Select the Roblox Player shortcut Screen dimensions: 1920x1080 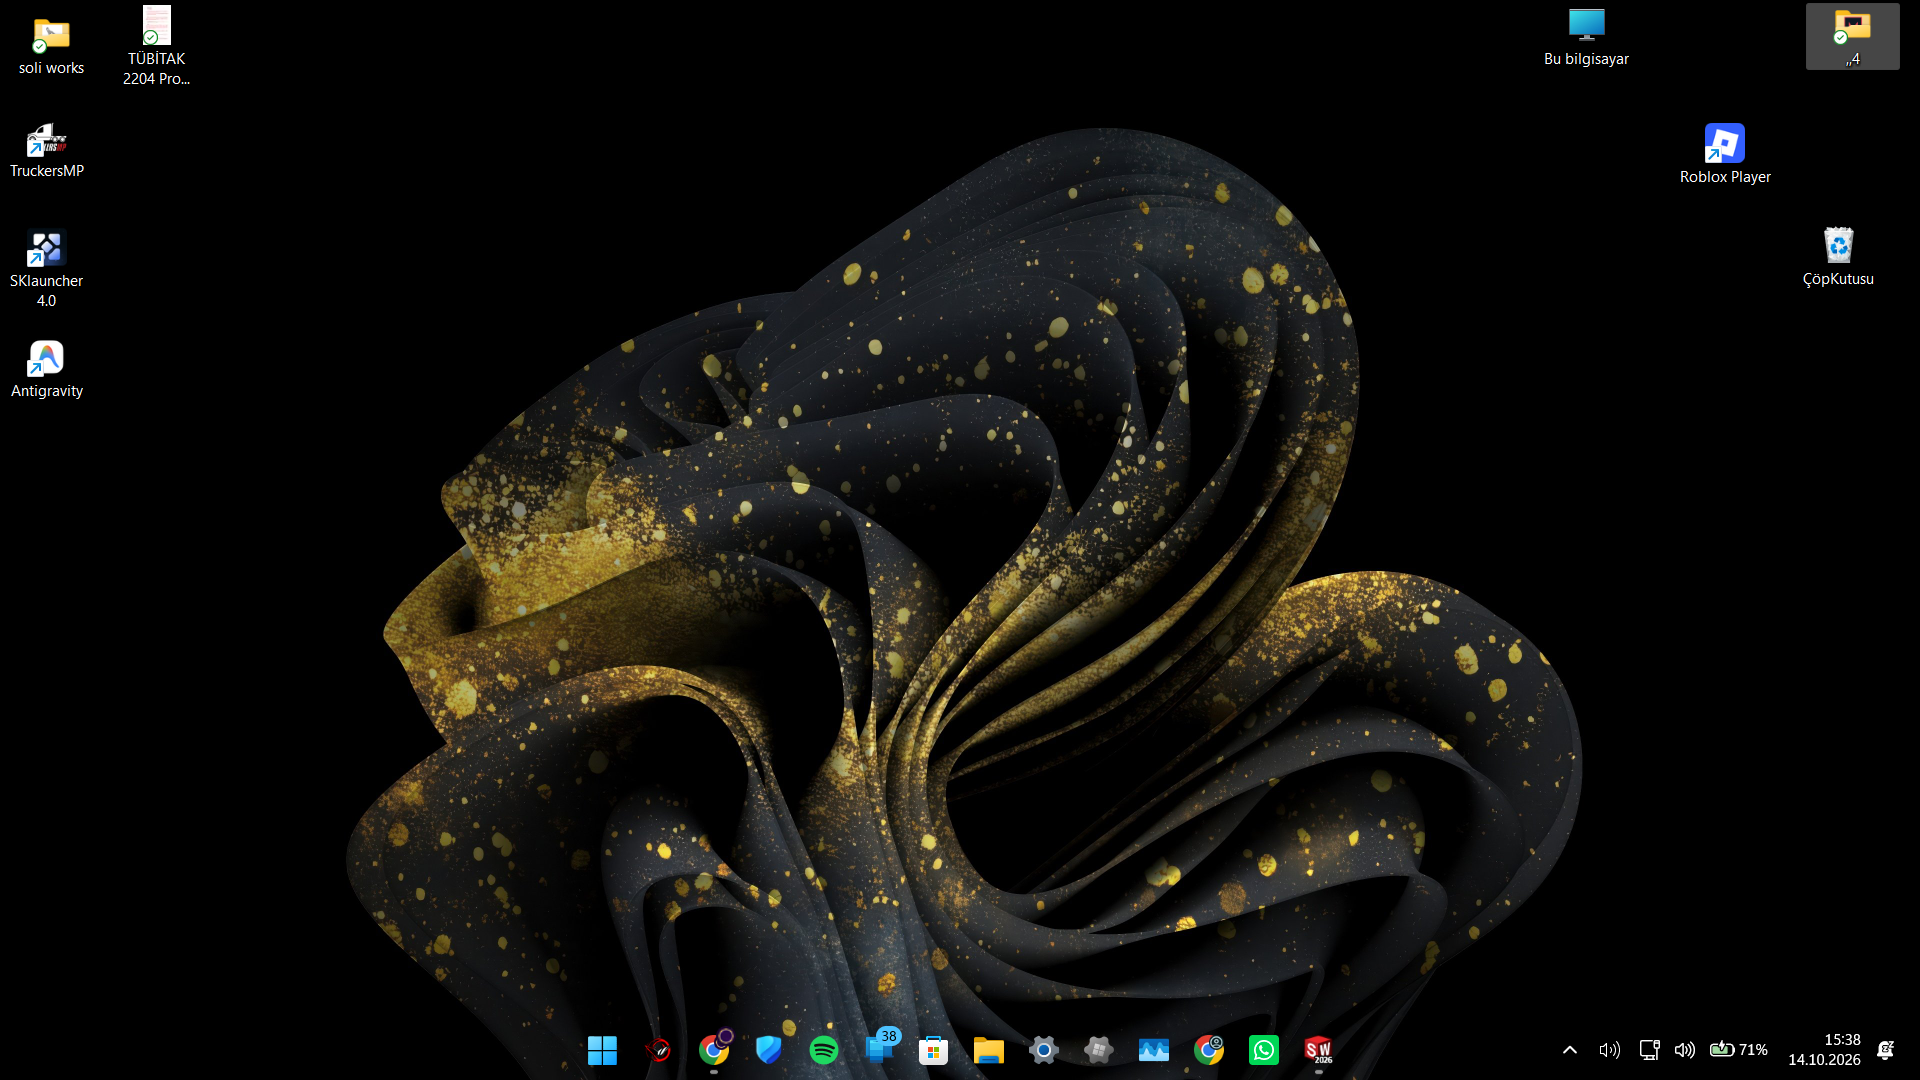(1725, 154)
